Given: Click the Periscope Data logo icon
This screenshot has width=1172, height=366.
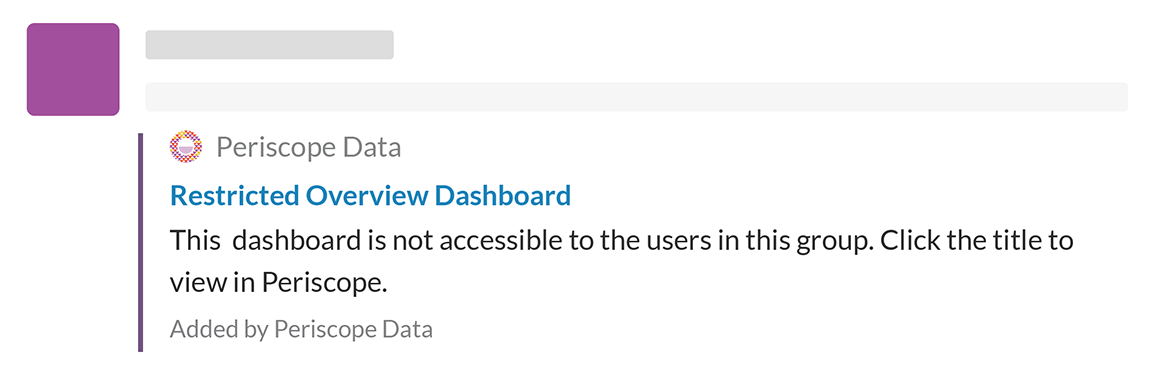Looking at the screenshot, I should [186, 146].
